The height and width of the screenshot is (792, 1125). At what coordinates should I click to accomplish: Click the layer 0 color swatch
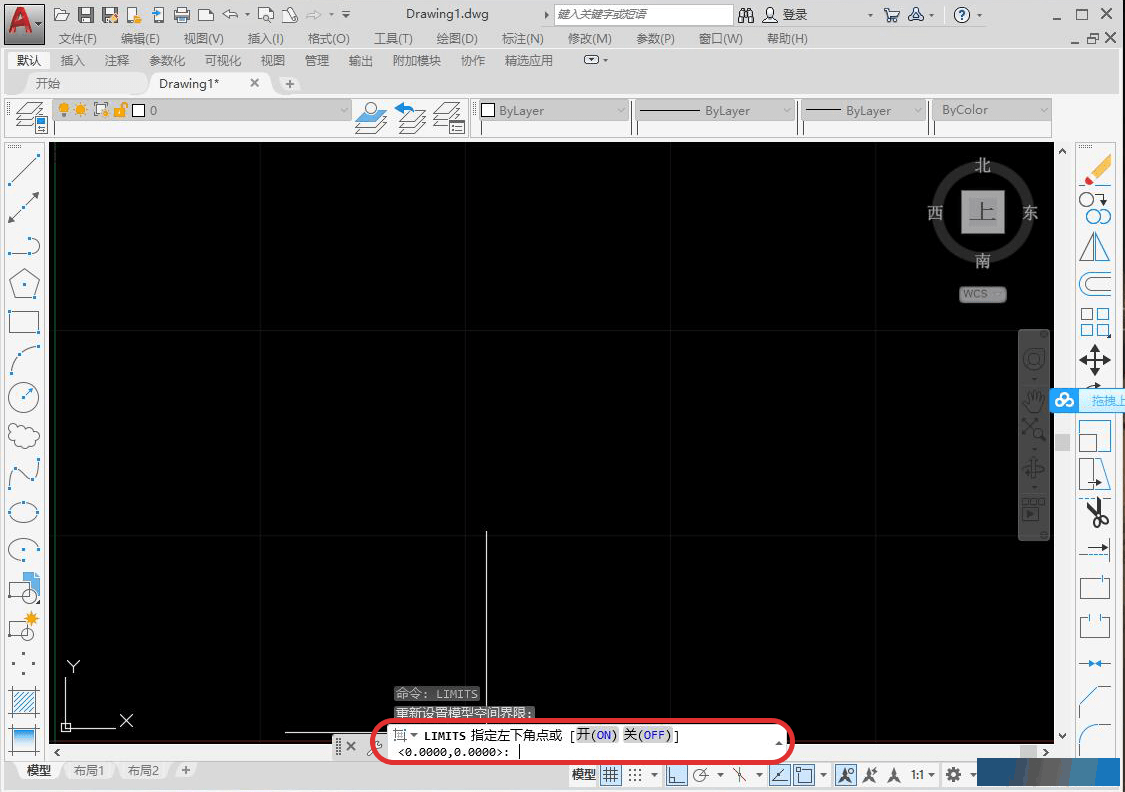tap(138, 110)
